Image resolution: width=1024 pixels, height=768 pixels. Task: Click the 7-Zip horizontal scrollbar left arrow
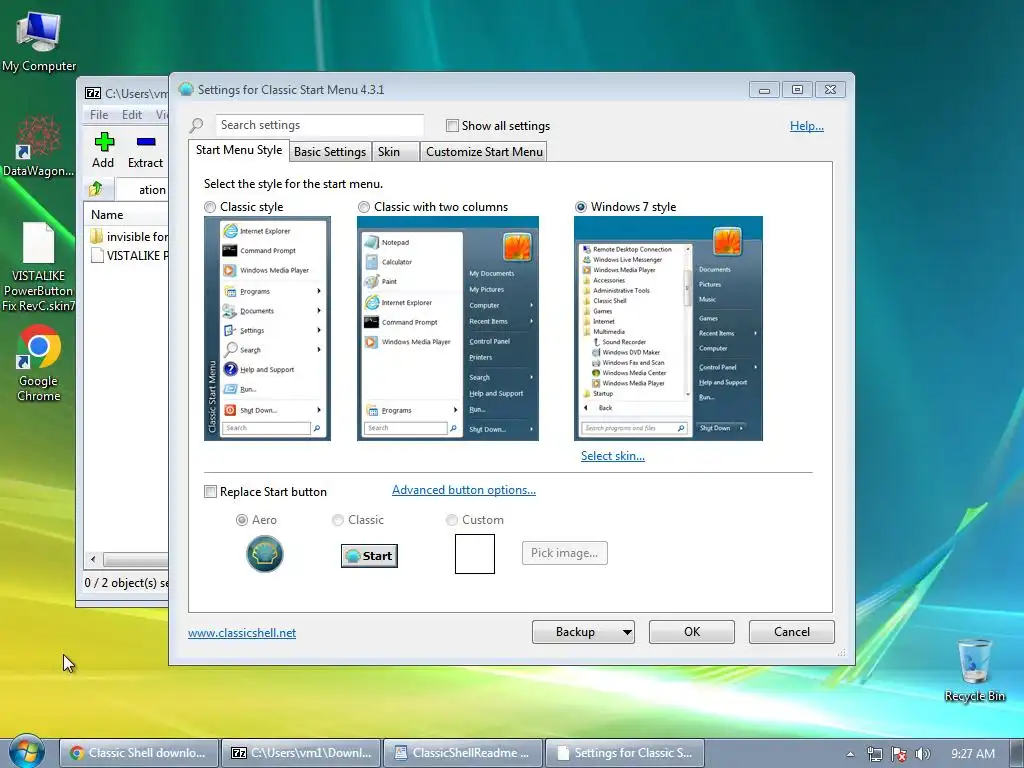tap(93, 559)
